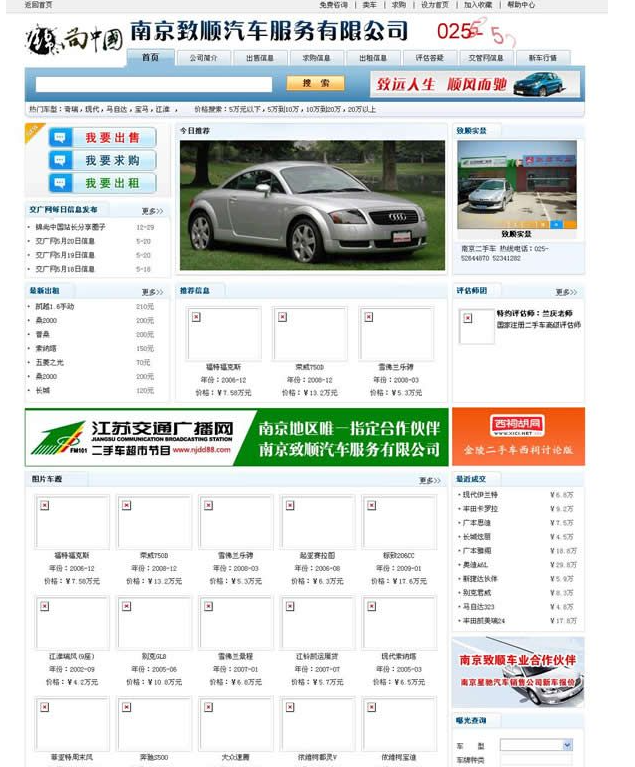The width and height of the screenshot is (635, 767).
Task: Open the 出租信息 navigation tab
Action: [x=373, y=58]
